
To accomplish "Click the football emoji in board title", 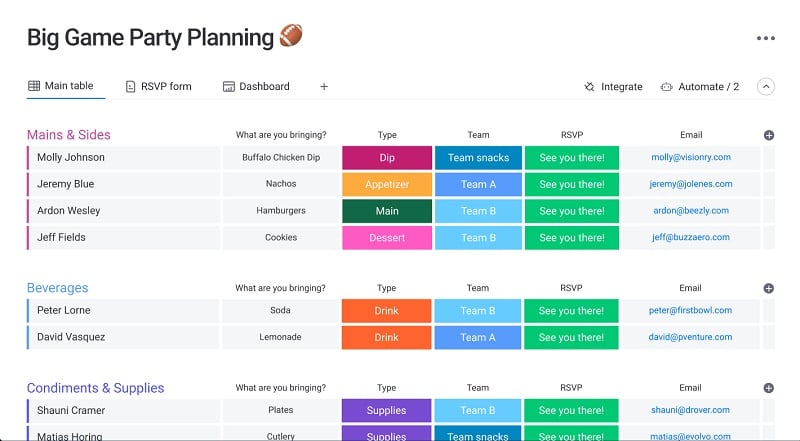I will click(291, 36).
